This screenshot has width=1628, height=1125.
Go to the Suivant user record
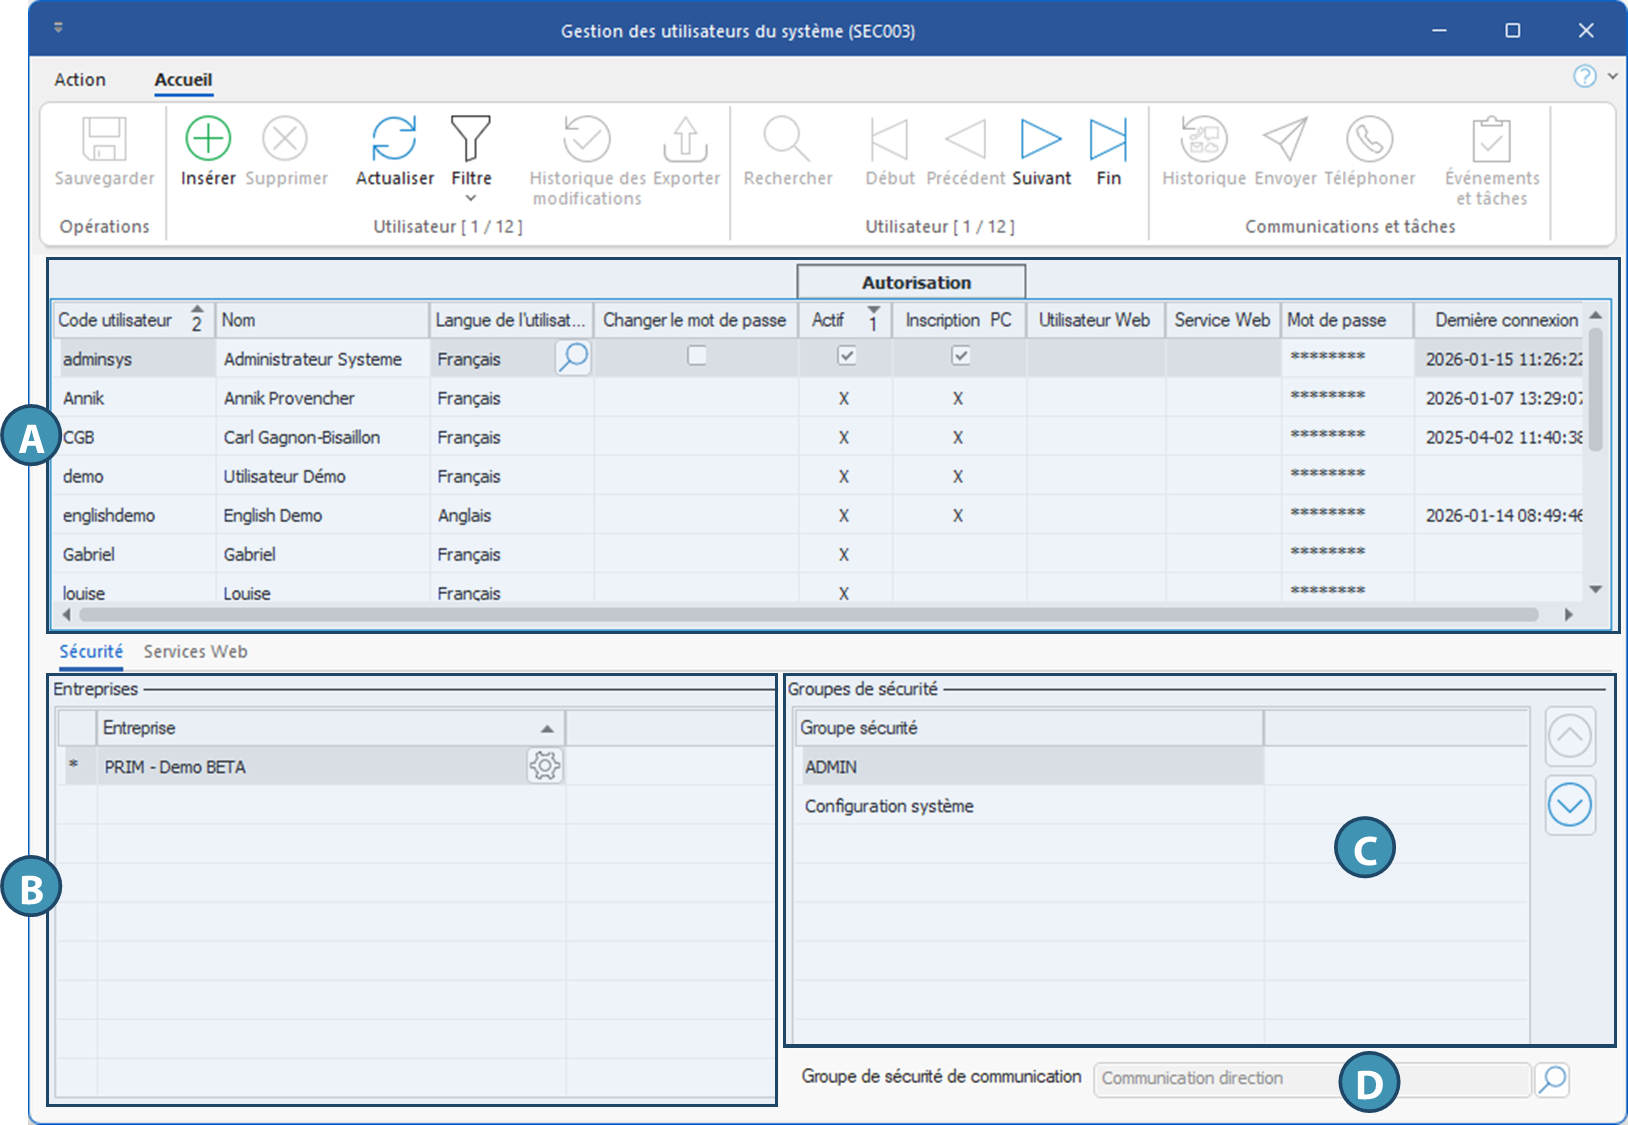click(1040, 140)
